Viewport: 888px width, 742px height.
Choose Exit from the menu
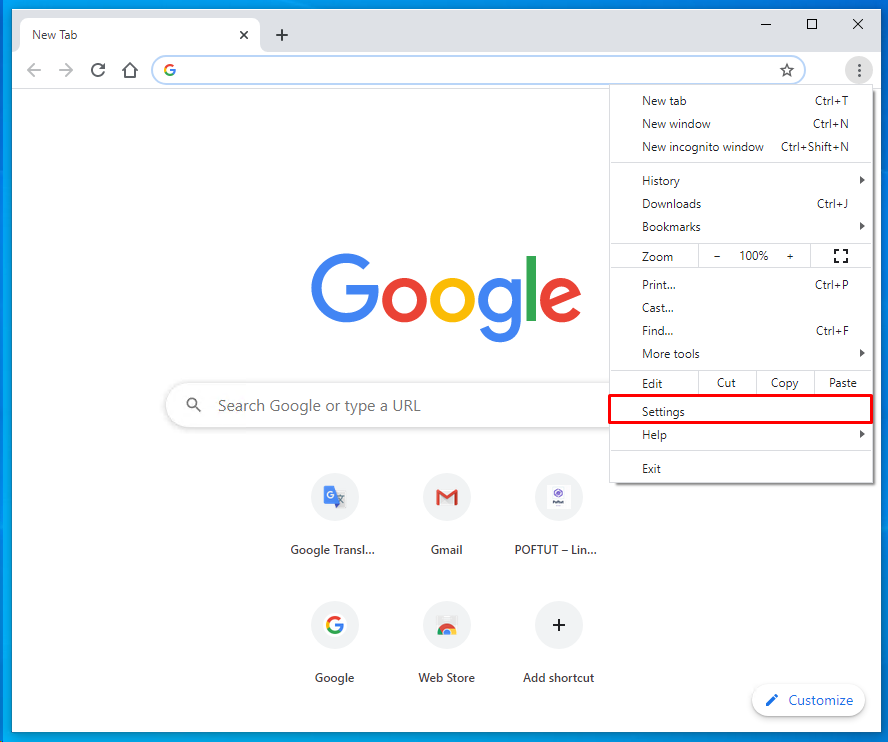(x=741, y=468)
